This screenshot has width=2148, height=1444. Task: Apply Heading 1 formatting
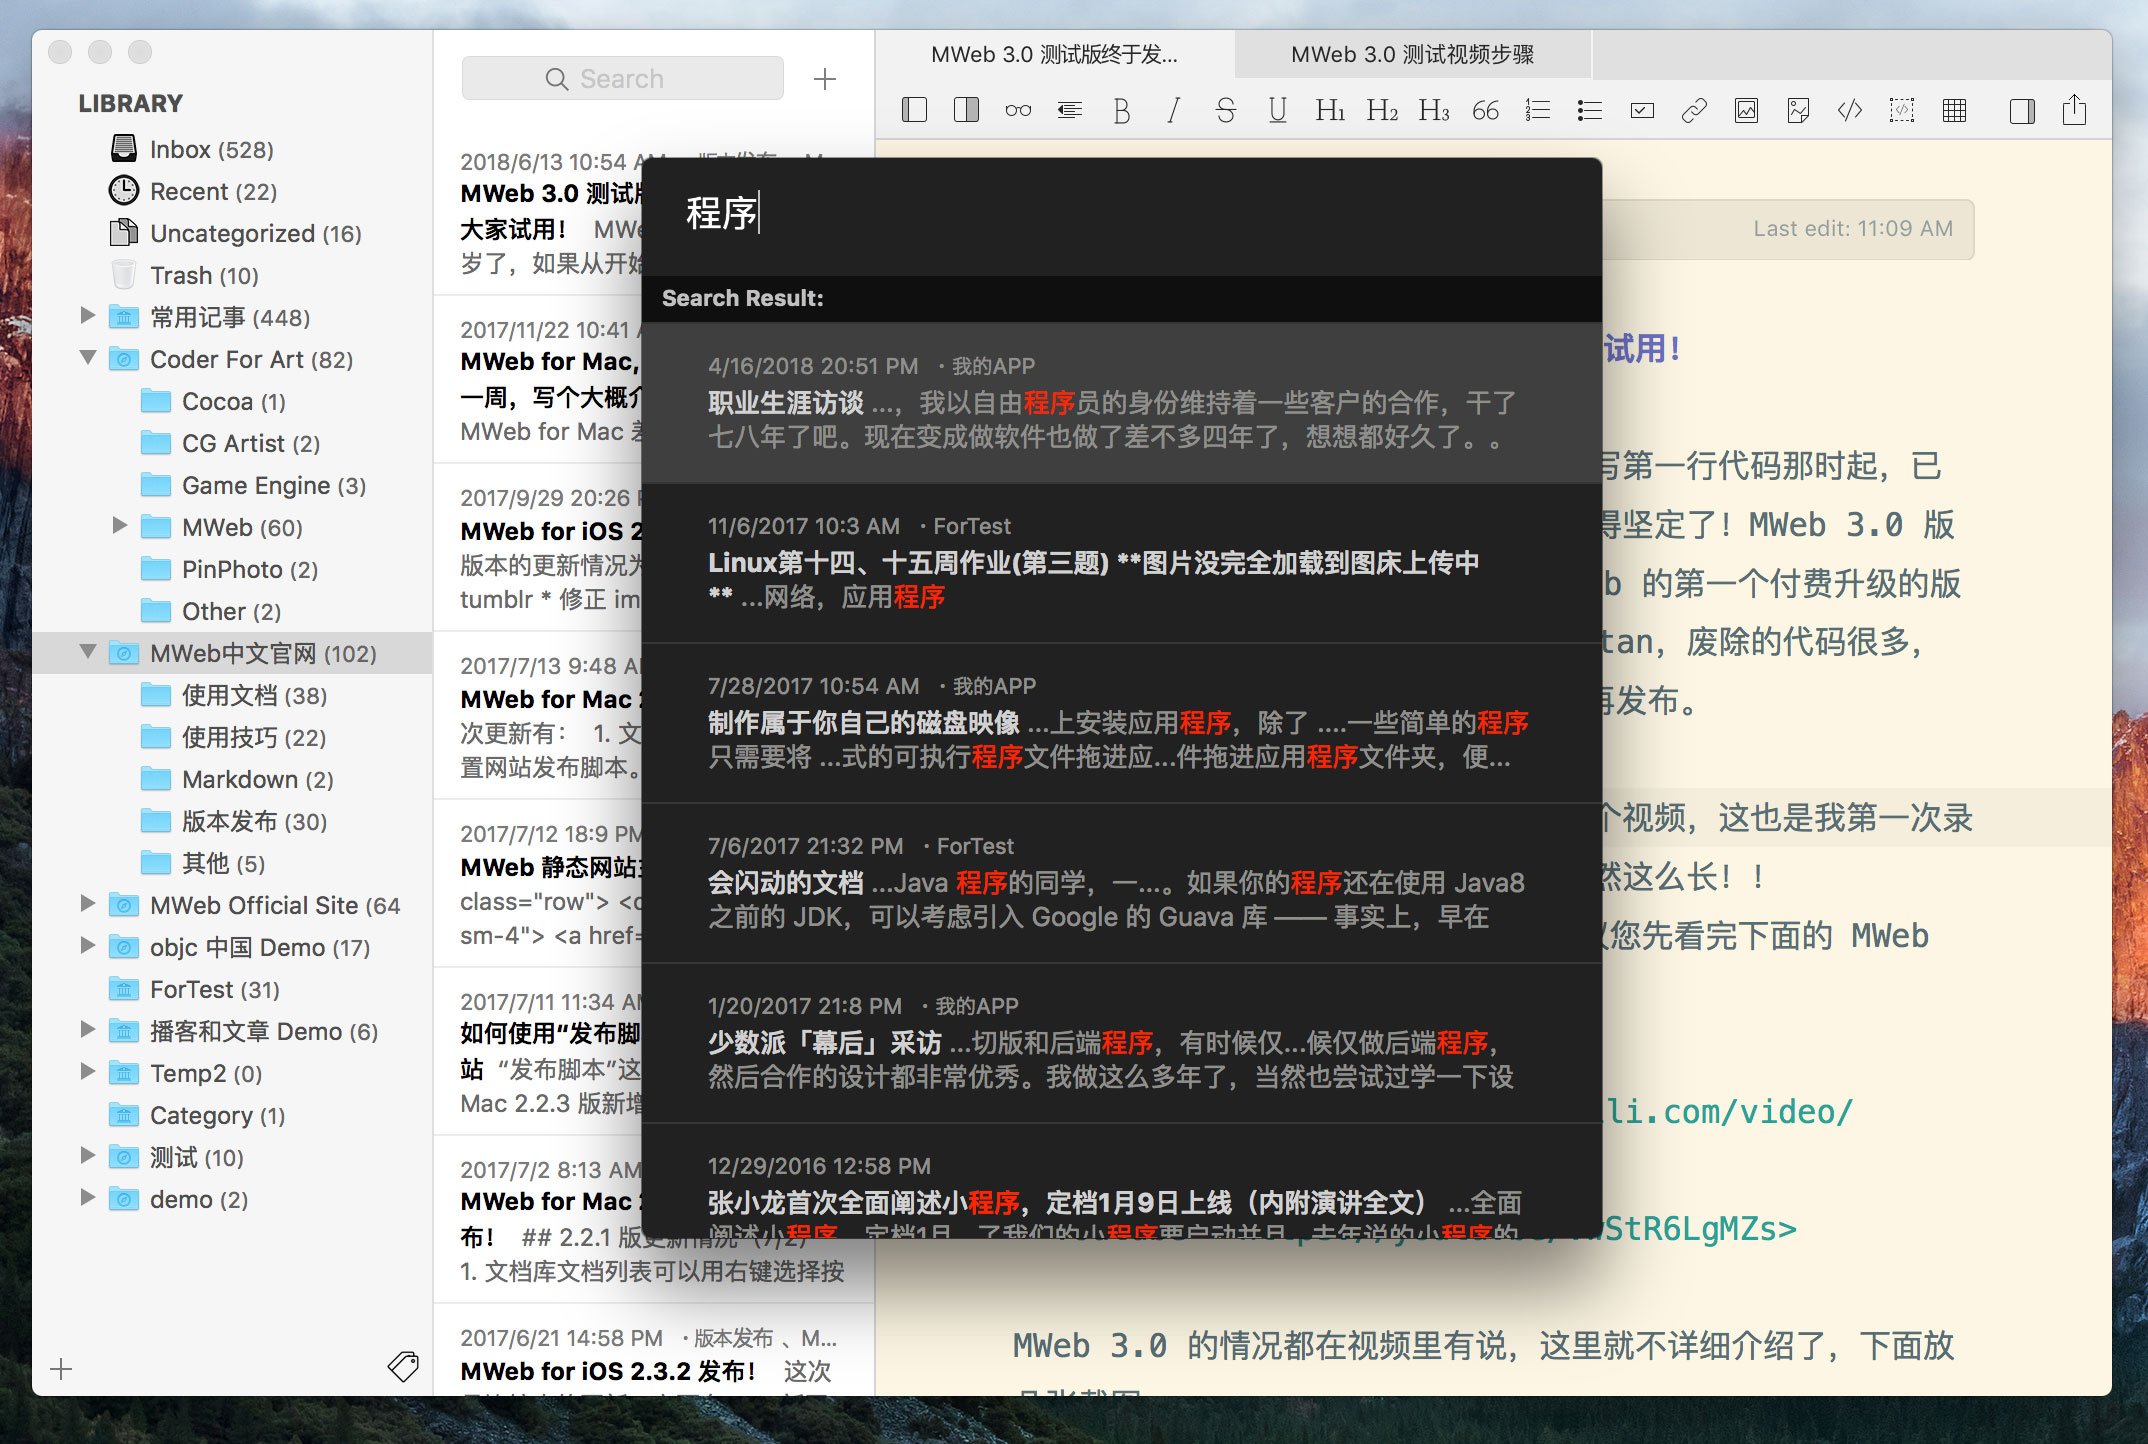(1330, 110)
